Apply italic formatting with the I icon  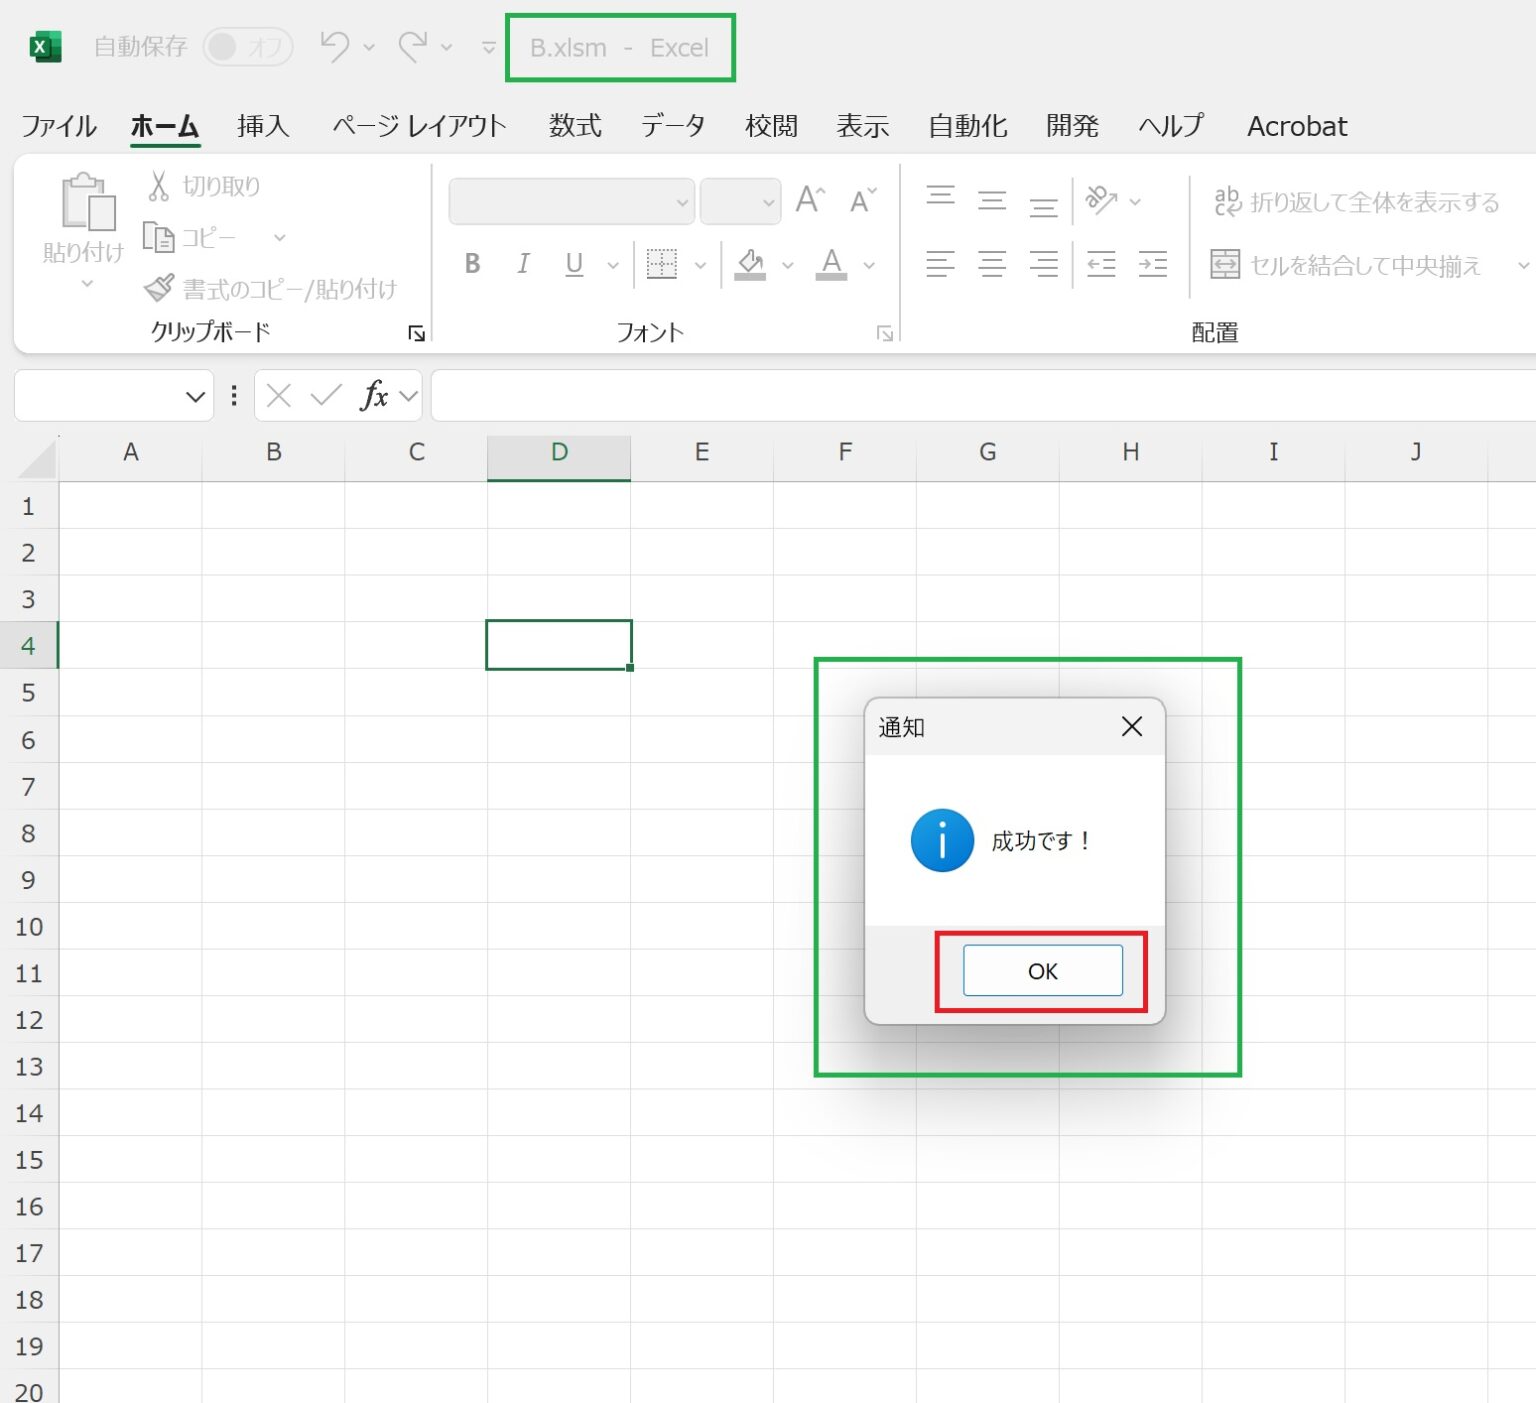[522, 263]
